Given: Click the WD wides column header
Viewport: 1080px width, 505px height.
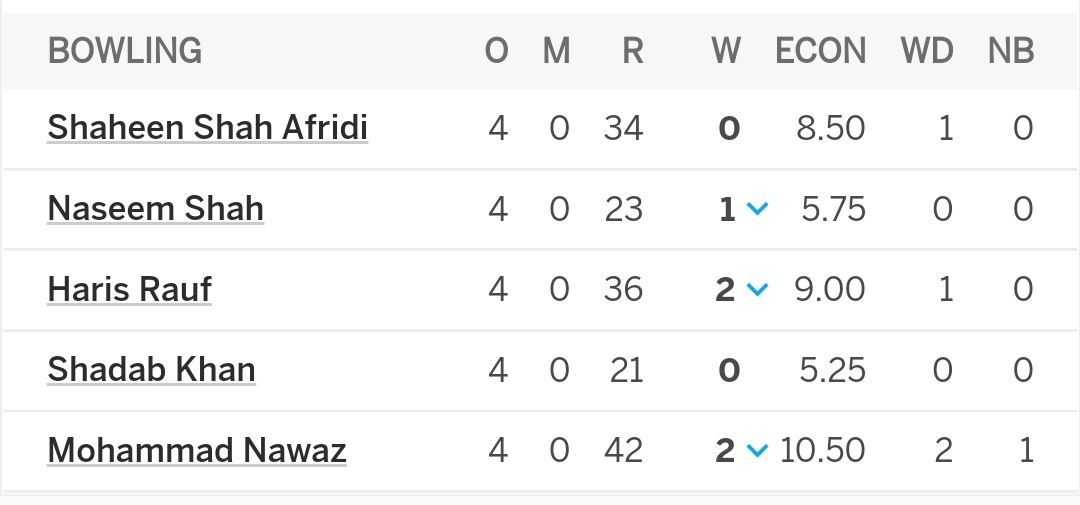Looking at the screenshot, I should (x=927, y=51).
